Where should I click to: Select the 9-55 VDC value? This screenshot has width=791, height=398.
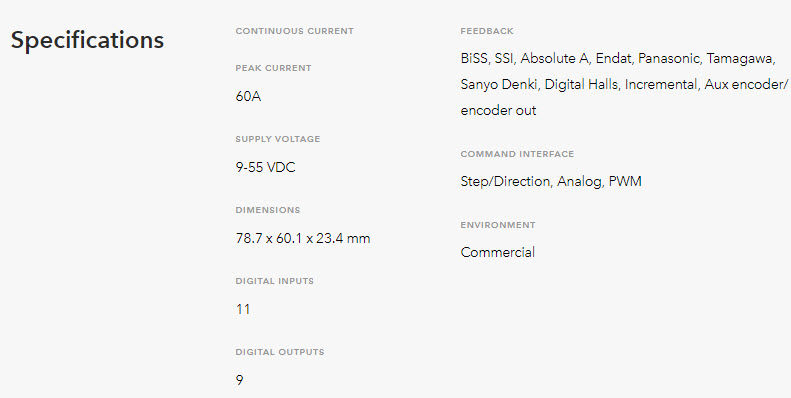(265, 167)
